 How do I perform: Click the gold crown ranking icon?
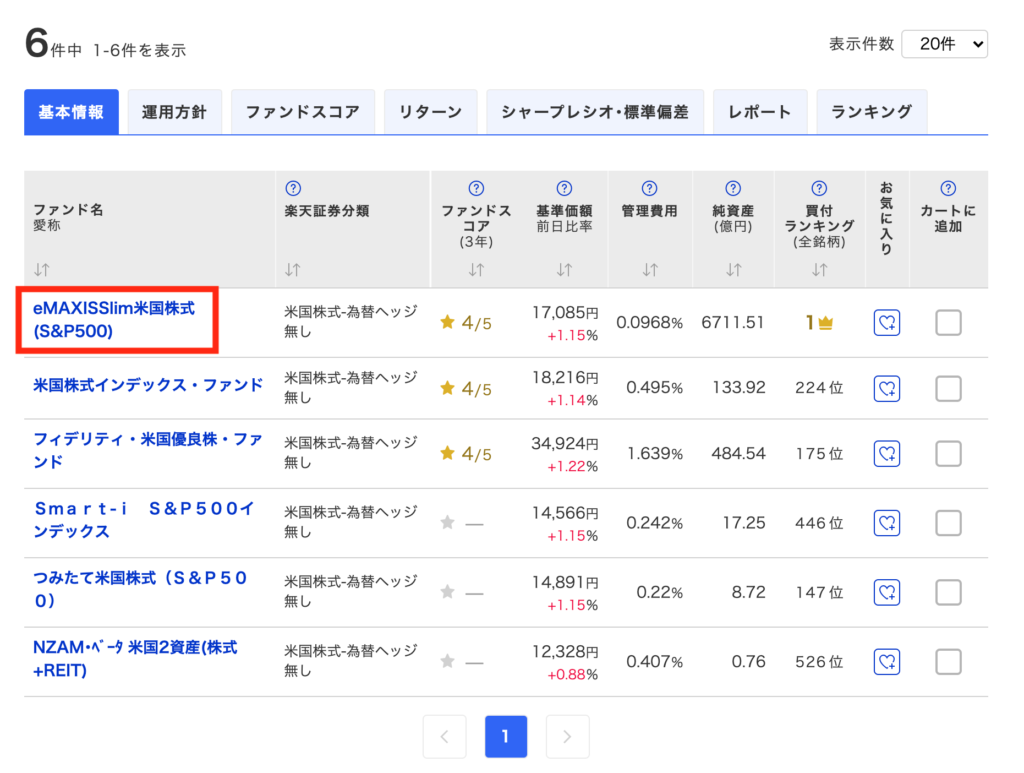point(825,323)
